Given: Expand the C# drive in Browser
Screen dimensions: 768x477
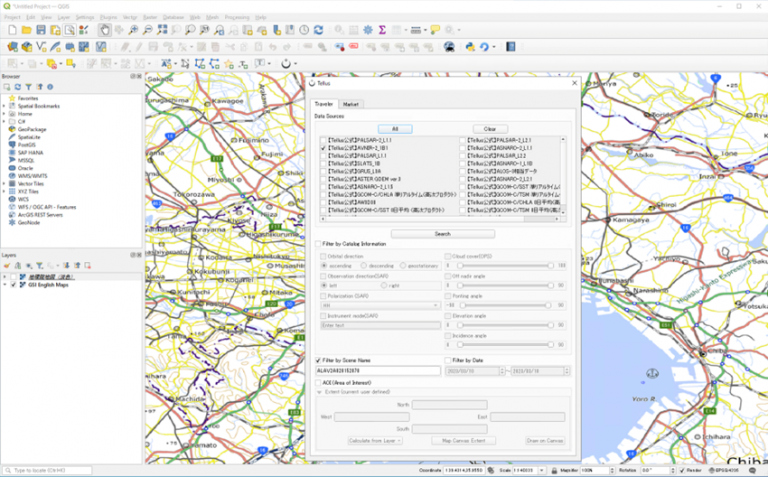Looking at the screenshot, I should (4, 121).
